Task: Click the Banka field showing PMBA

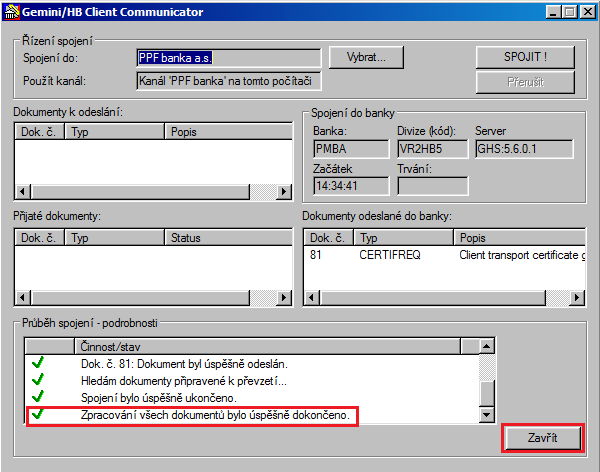Action: point(351,149)
